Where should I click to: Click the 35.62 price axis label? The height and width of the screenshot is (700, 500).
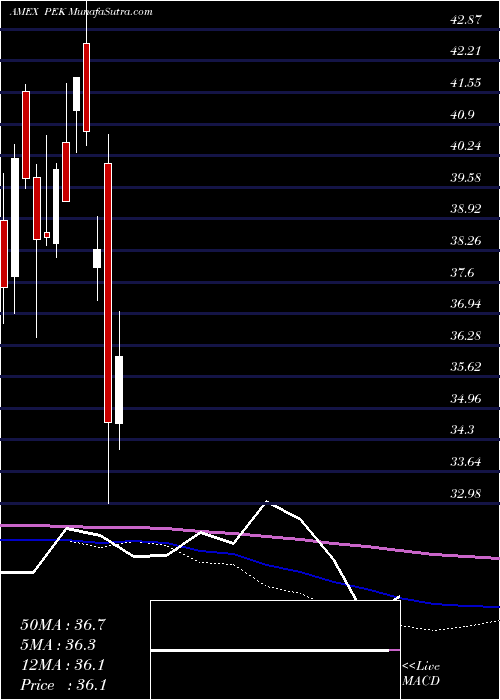(x=466, y=367)
